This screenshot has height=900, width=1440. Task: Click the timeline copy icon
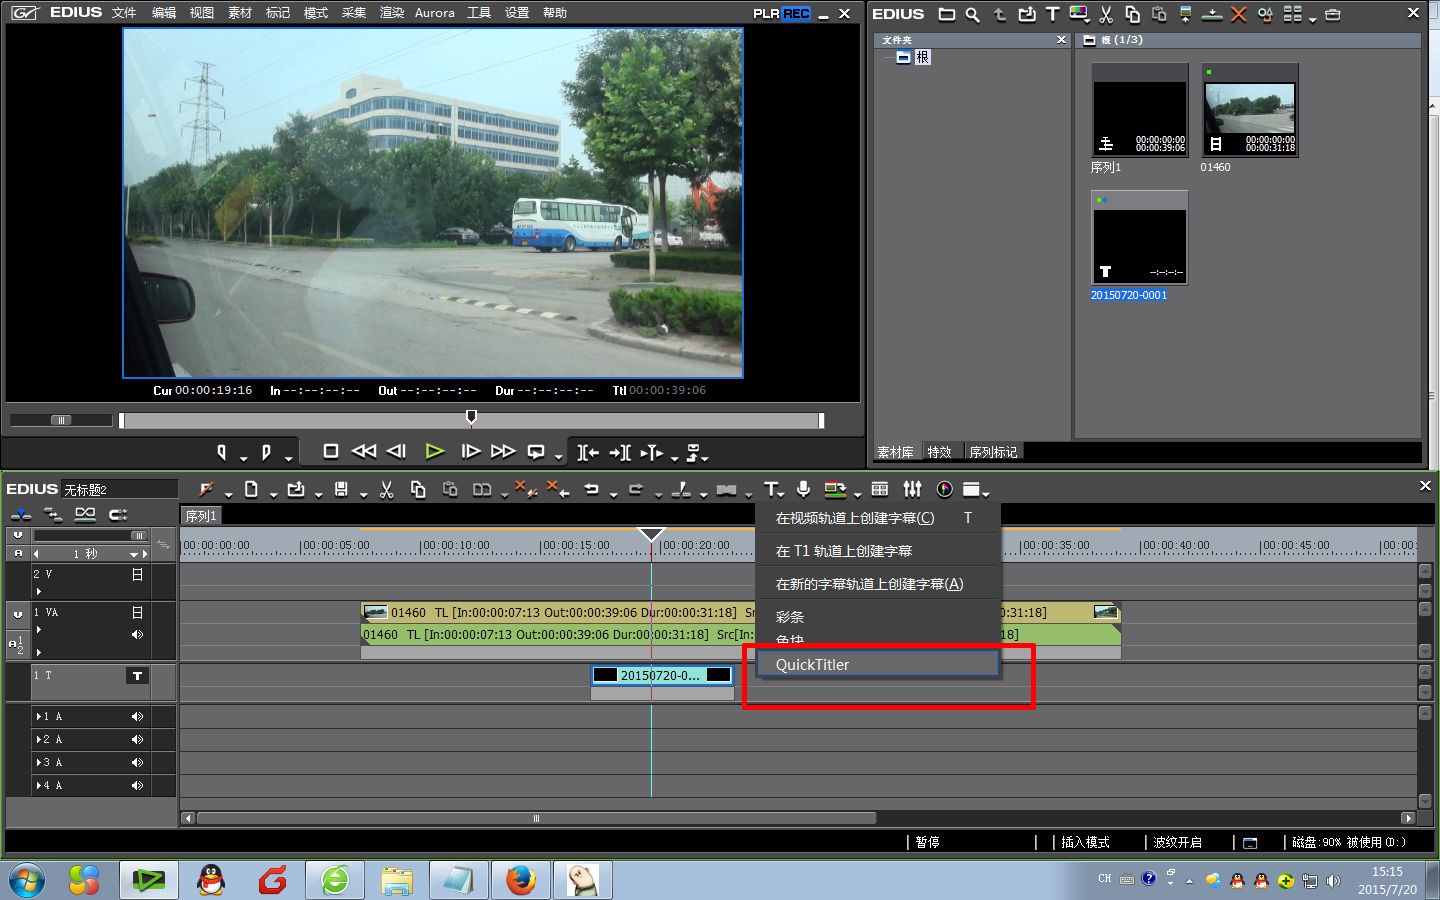418,489
